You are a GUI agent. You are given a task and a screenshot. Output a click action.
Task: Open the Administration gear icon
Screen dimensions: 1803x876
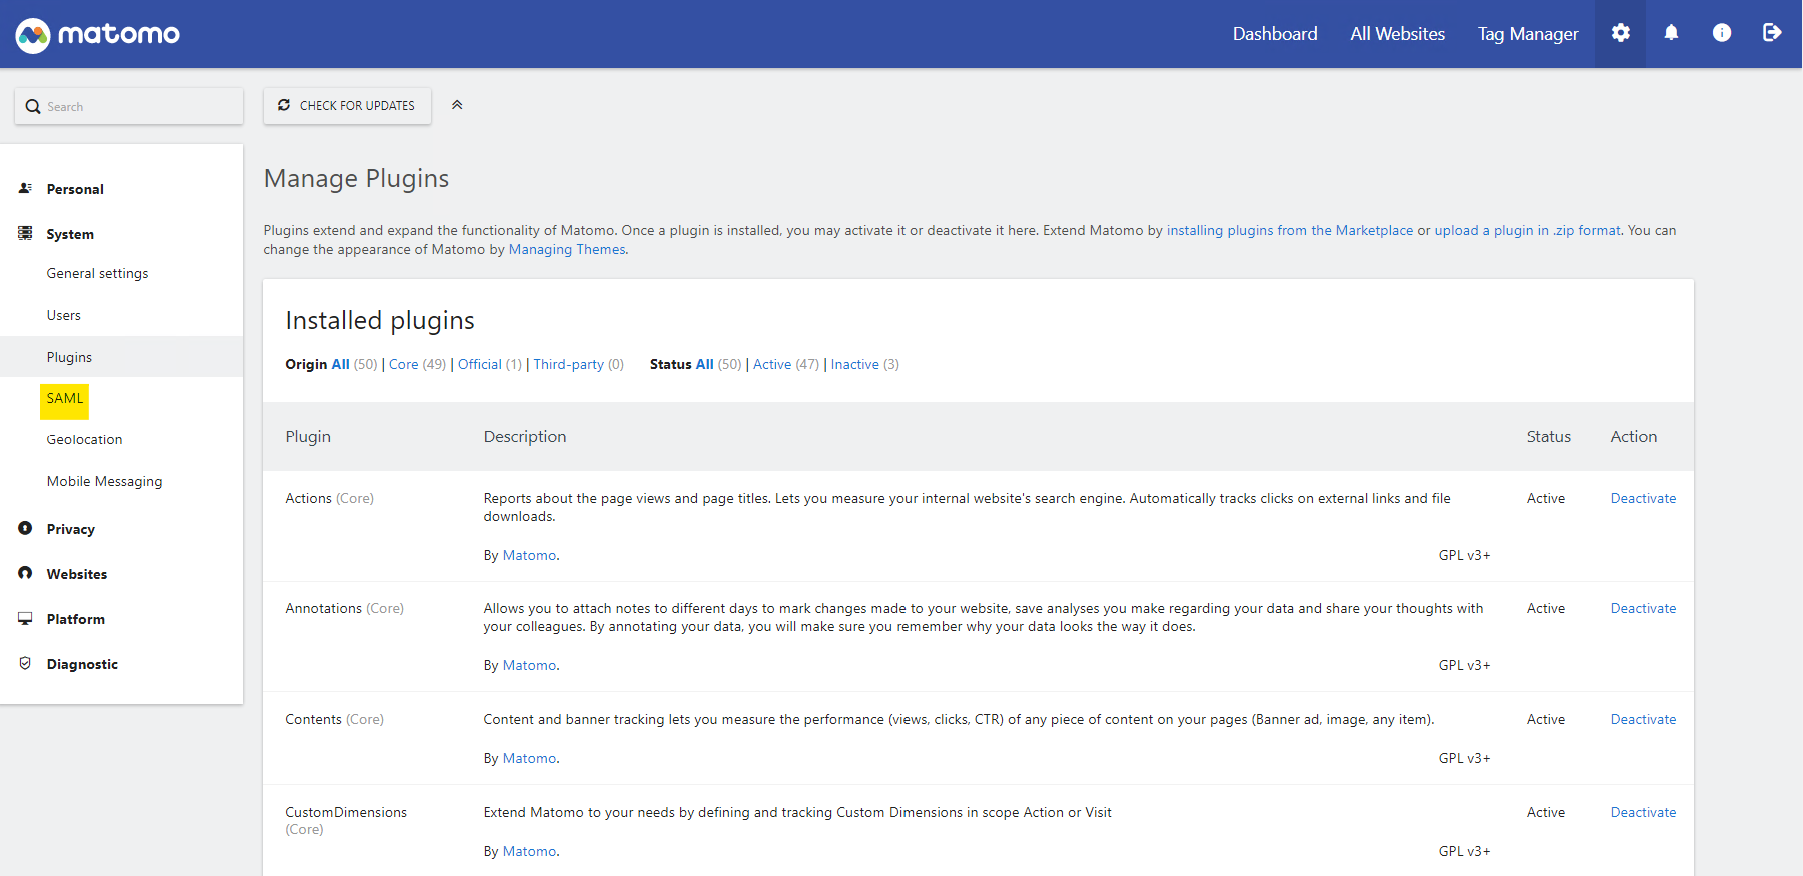[x=1621, y=33]
